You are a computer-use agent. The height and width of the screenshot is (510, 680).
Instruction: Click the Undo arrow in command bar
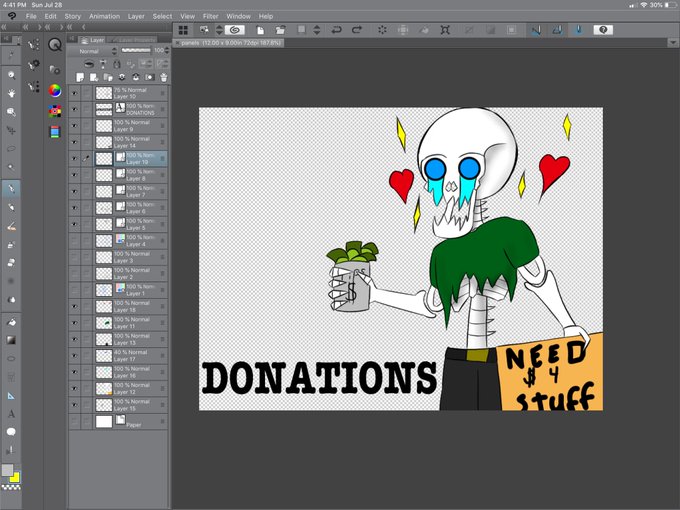tap(336, 30)
